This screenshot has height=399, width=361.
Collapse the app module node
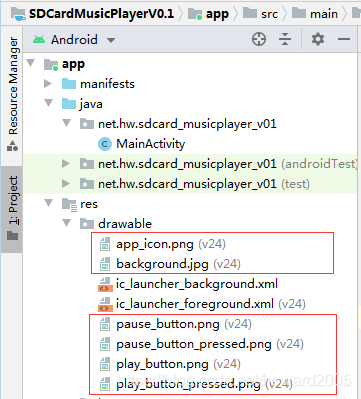click(31, 63)
